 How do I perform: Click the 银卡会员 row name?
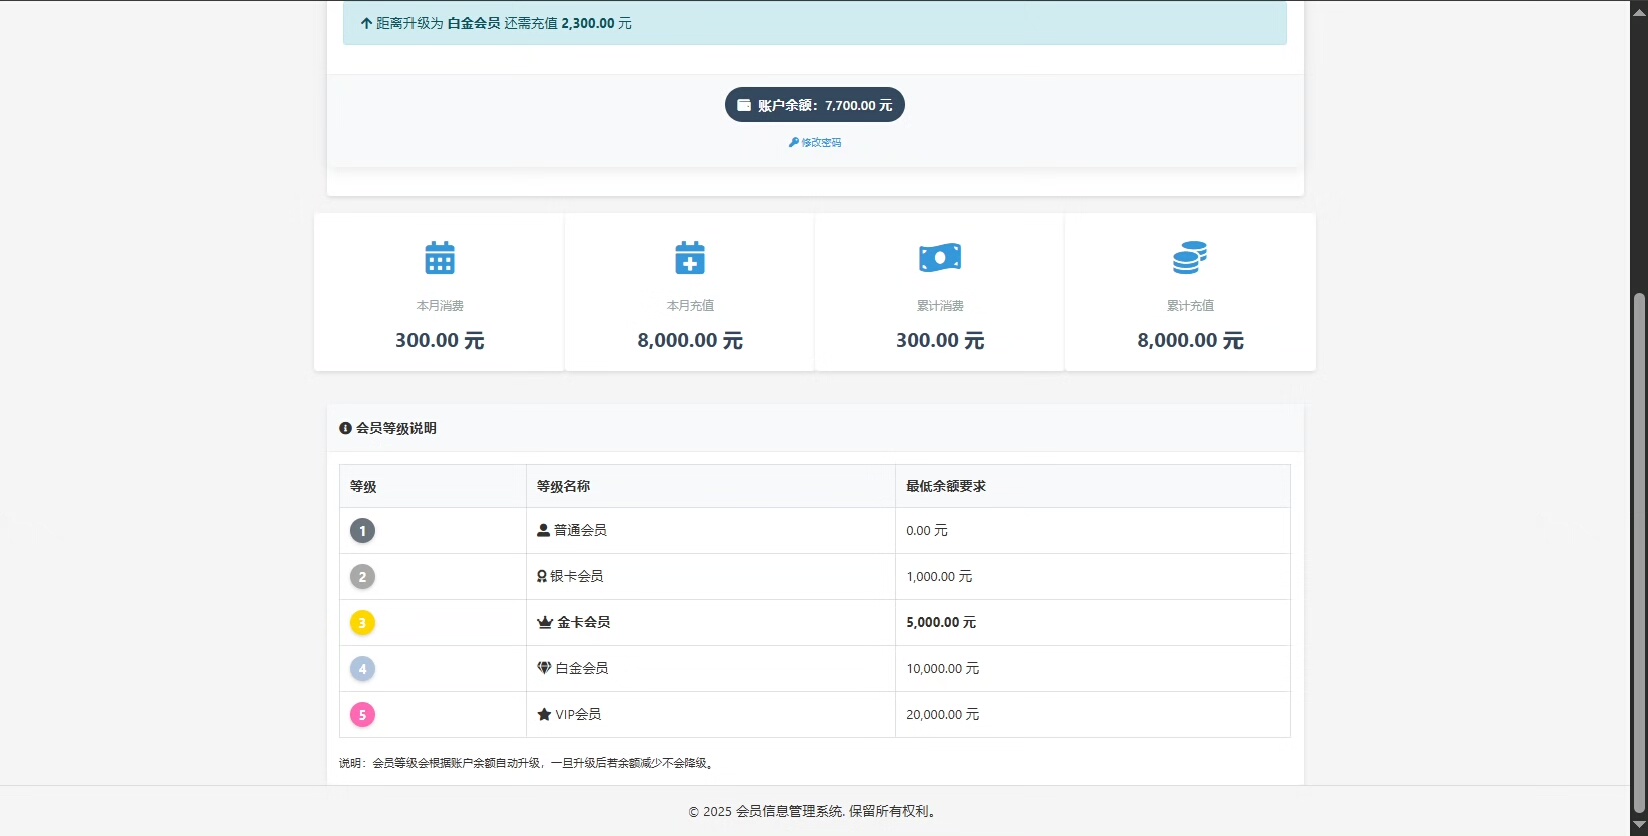576,576
